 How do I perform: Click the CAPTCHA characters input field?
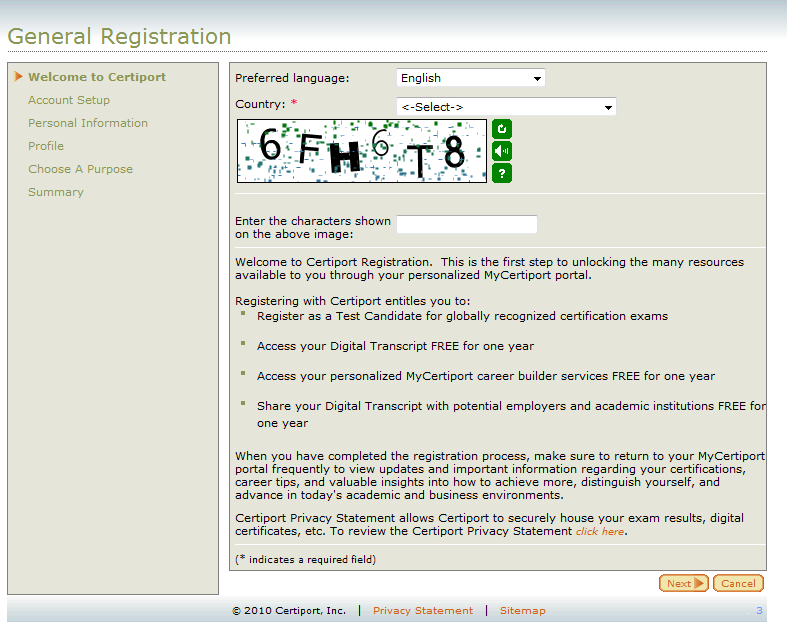(467, 224)
